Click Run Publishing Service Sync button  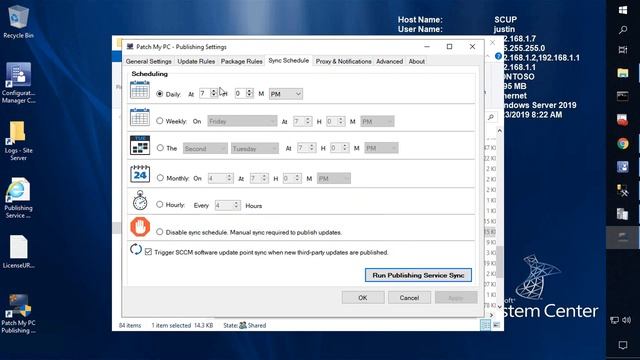[x=418, y=275]
